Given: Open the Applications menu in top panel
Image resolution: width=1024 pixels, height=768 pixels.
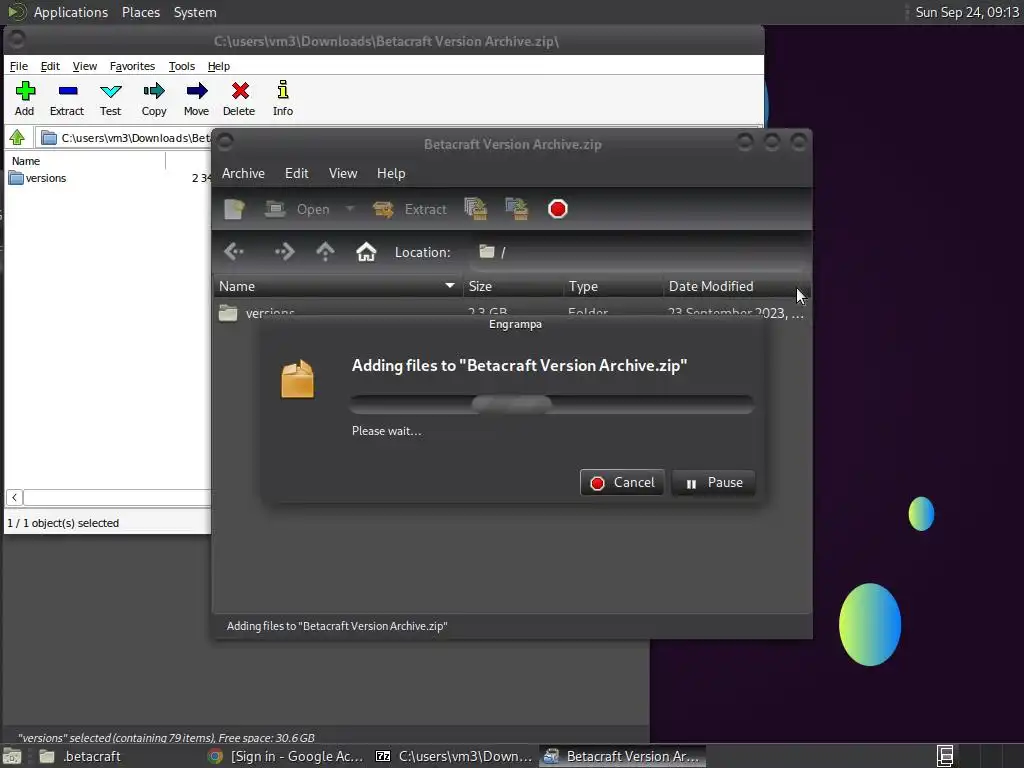Looking at the screenshot, I should point(71,12).
